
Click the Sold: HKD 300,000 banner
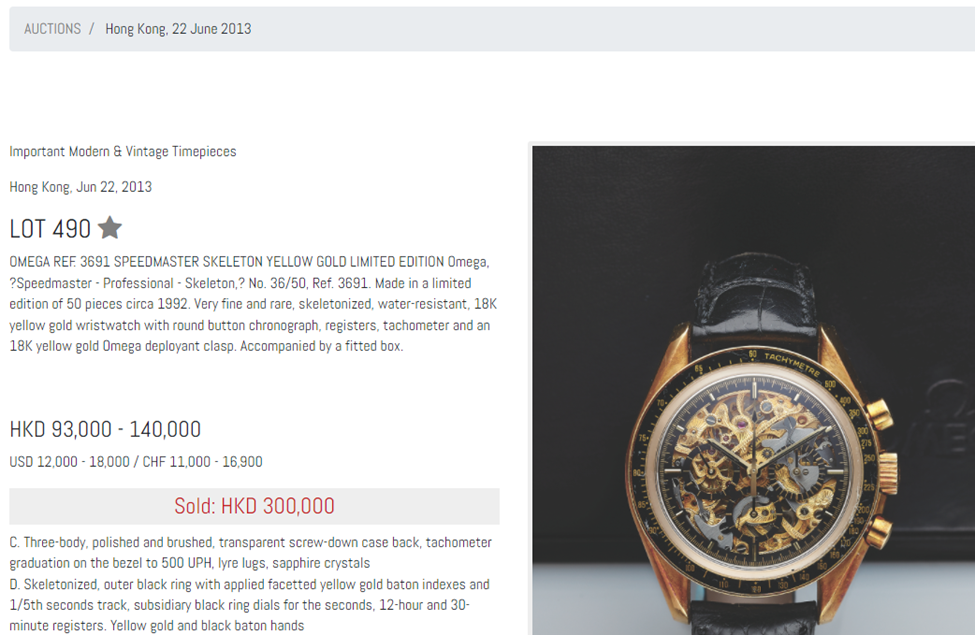(x=254, y=506)
